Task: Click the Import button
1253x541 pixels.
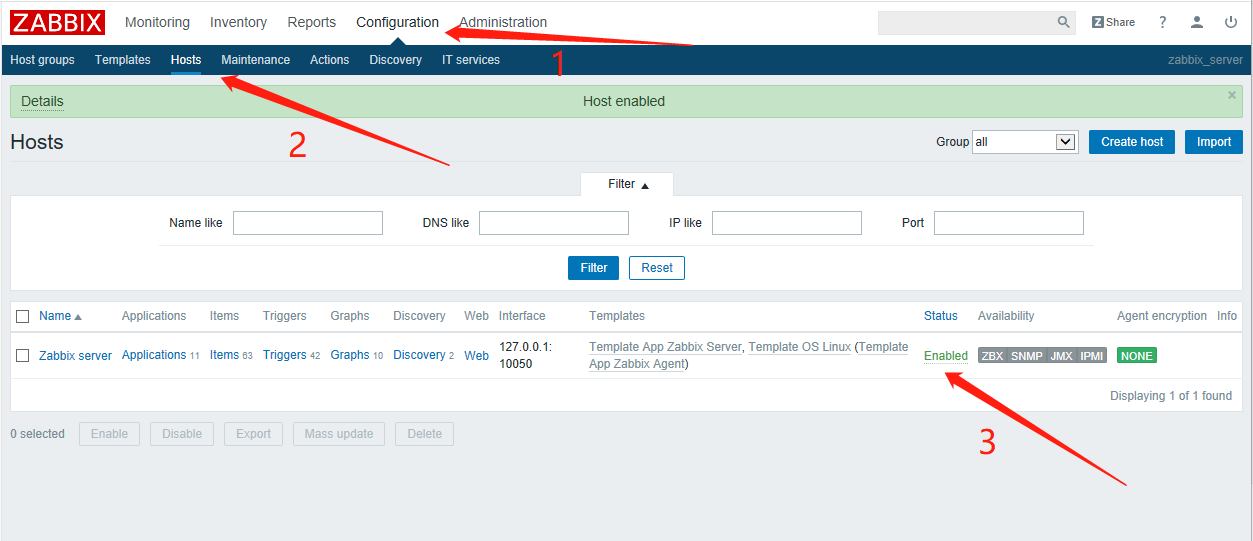Action: point(1214,142)
